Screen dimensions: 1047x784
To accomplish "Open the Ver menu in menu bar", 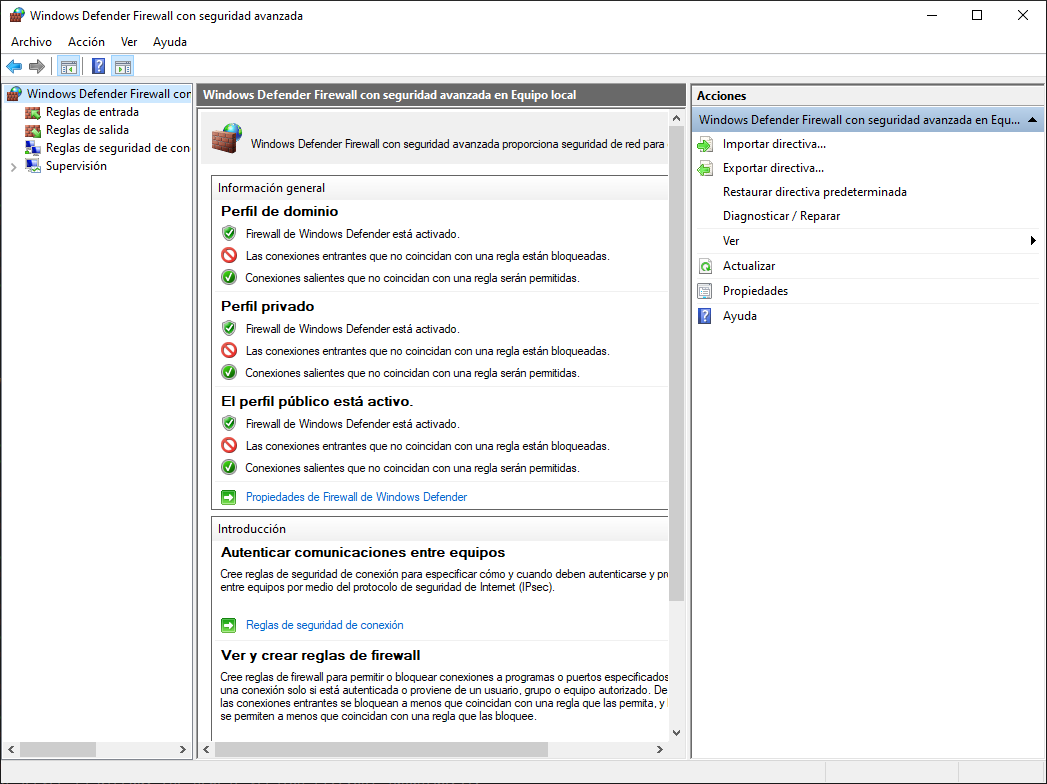I will click(129, 41).
